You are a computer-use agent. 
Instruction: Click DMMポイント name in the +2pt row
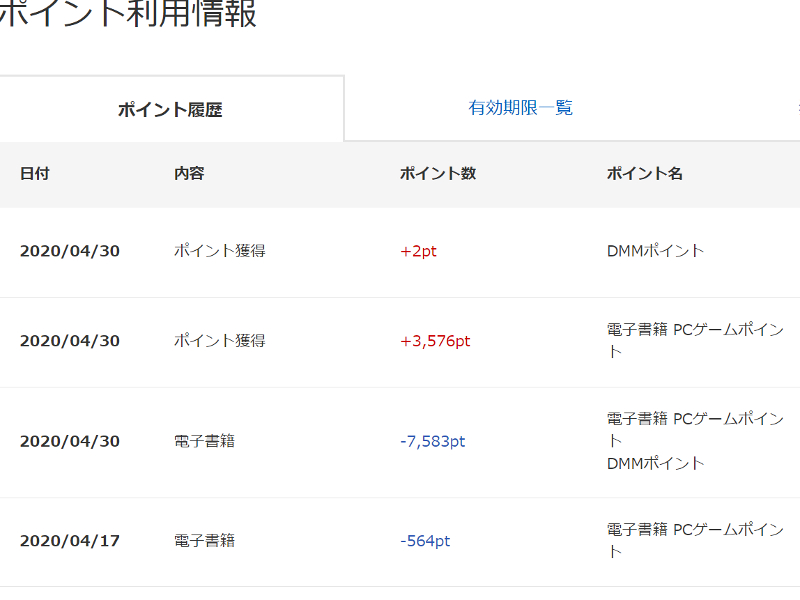pos(656,251)
